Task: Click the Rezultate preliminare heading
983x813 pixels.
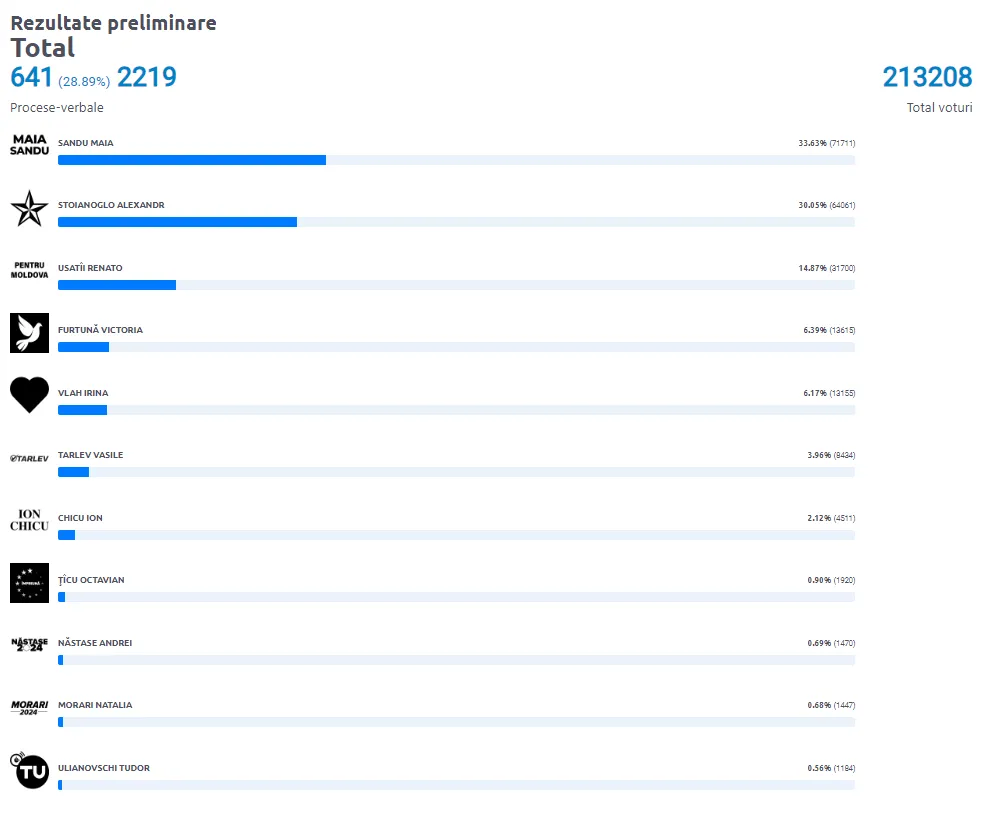Action: click(x=113, y=23)
